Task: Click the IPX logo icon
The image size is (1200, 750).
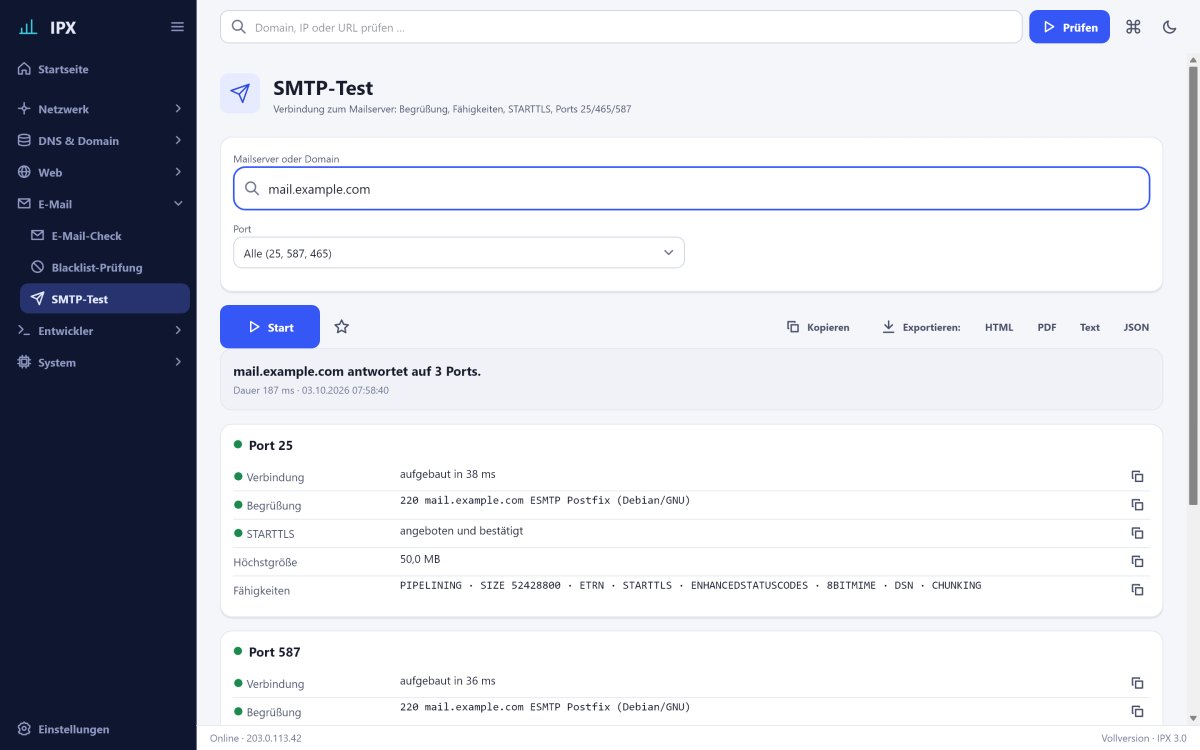Action: [x=28, y=27]
